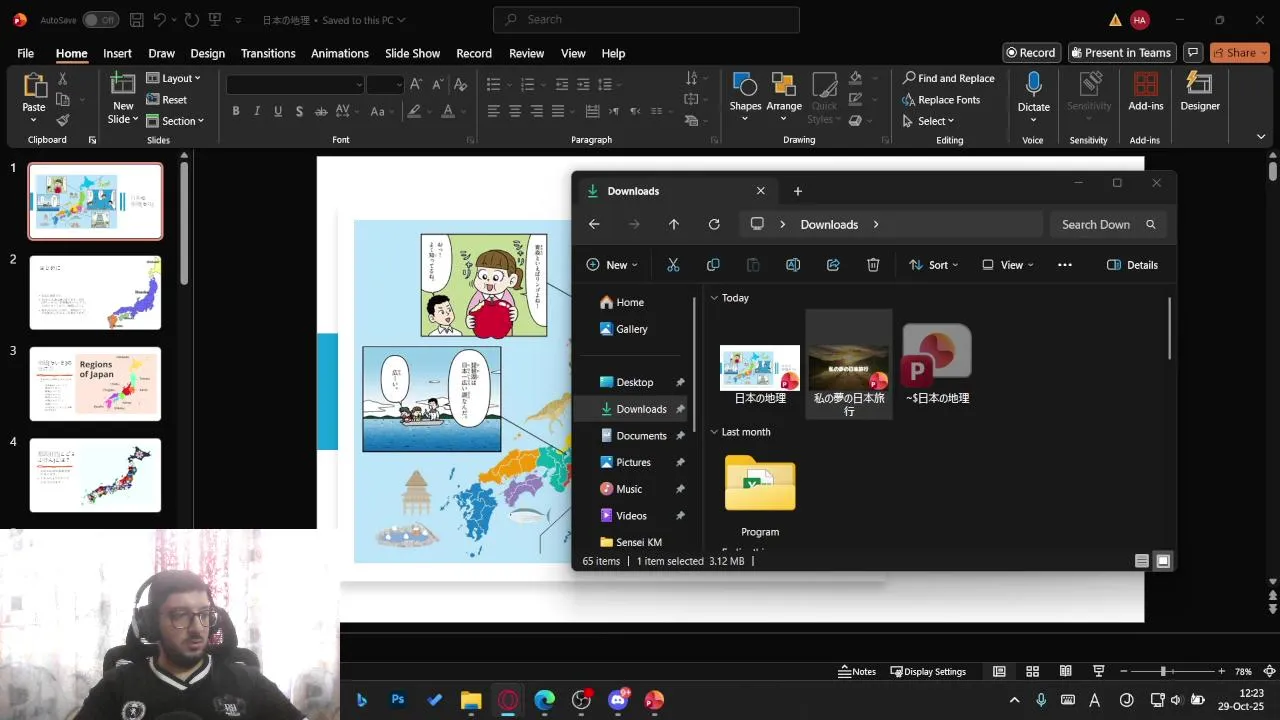Refresh the Downloads folder view
Viewport: 1280px width, 720px height.
point(714,224)
